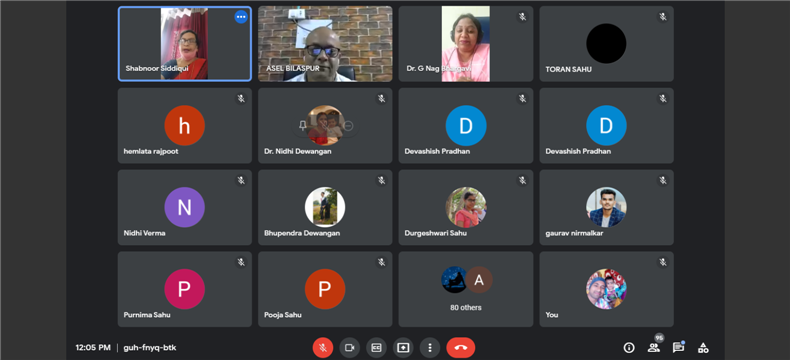Click the muted mic icon on hemlata rajpoot tile
This screenshot has height=360, width=790.
point(241,99)
